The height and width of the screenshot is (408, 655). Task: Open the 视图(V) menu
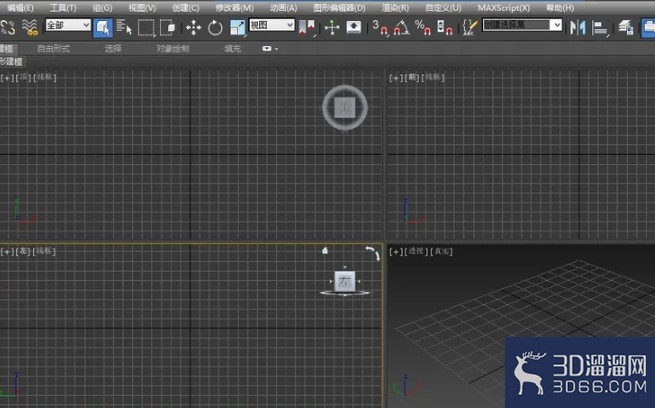pyautogui.click(x=142, y=8)
